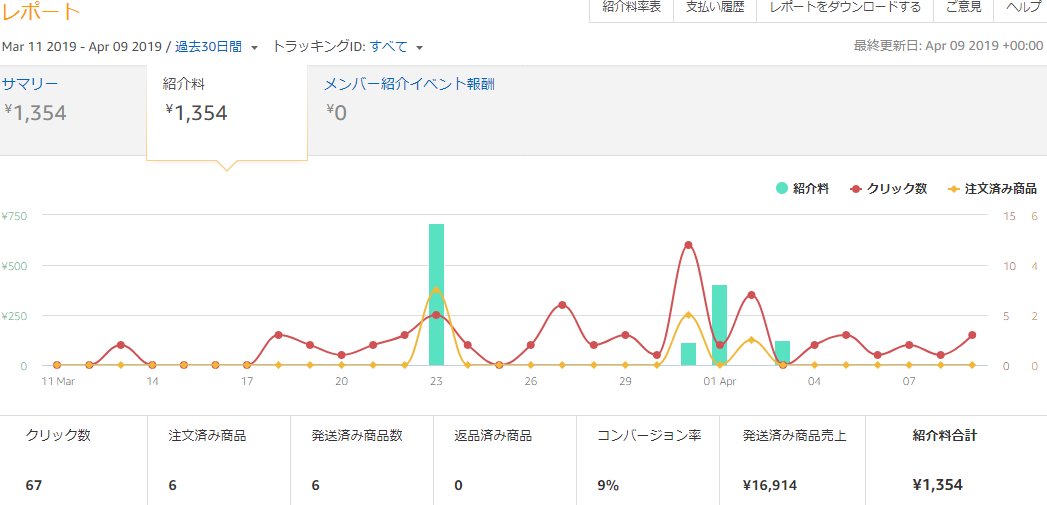Click the 注文済み商品 6 summary cell
The image size is (1047, 505).
pyautogui.click(x=219, y=460)
